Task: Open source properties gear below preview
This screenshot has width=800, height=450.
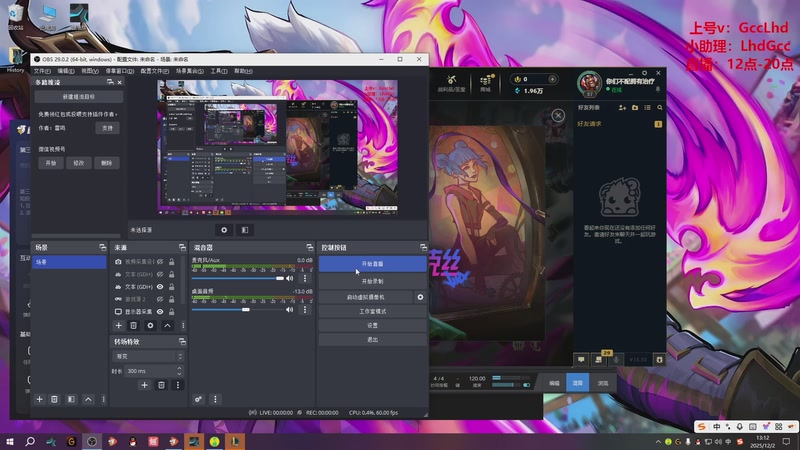Action: click(224, 230)
